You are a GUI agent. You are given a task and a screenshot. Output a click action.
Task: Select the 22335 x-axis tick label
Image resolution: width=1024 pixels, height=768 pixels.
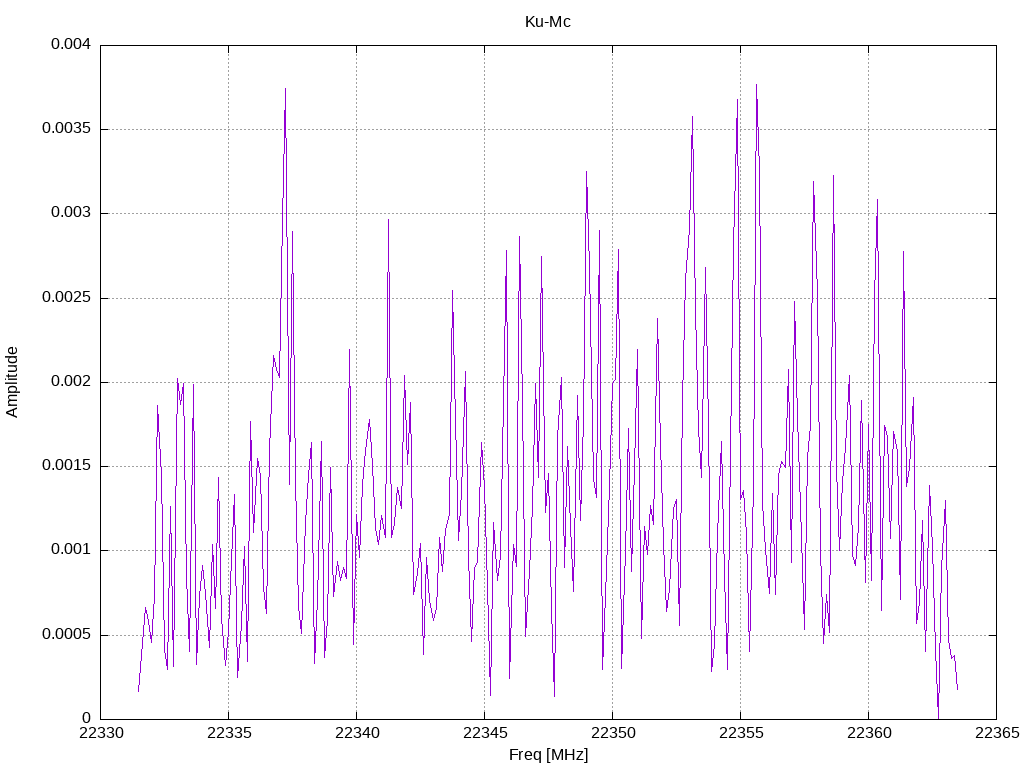point(229,733)
